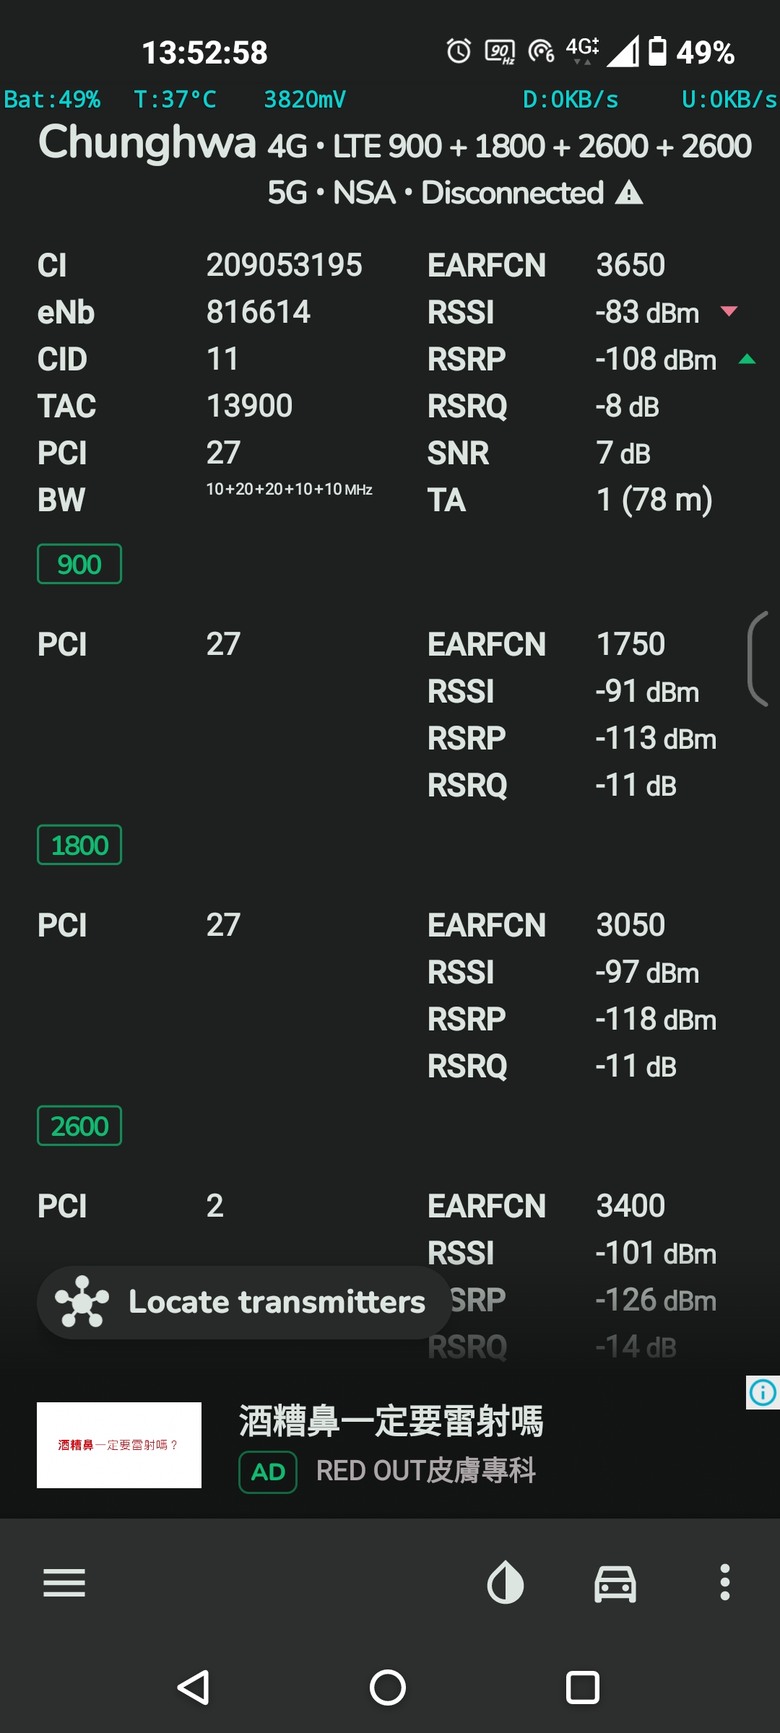The image size is (780, 1733).
Task: Tap the green AD badge
Action: (268, 1472)
